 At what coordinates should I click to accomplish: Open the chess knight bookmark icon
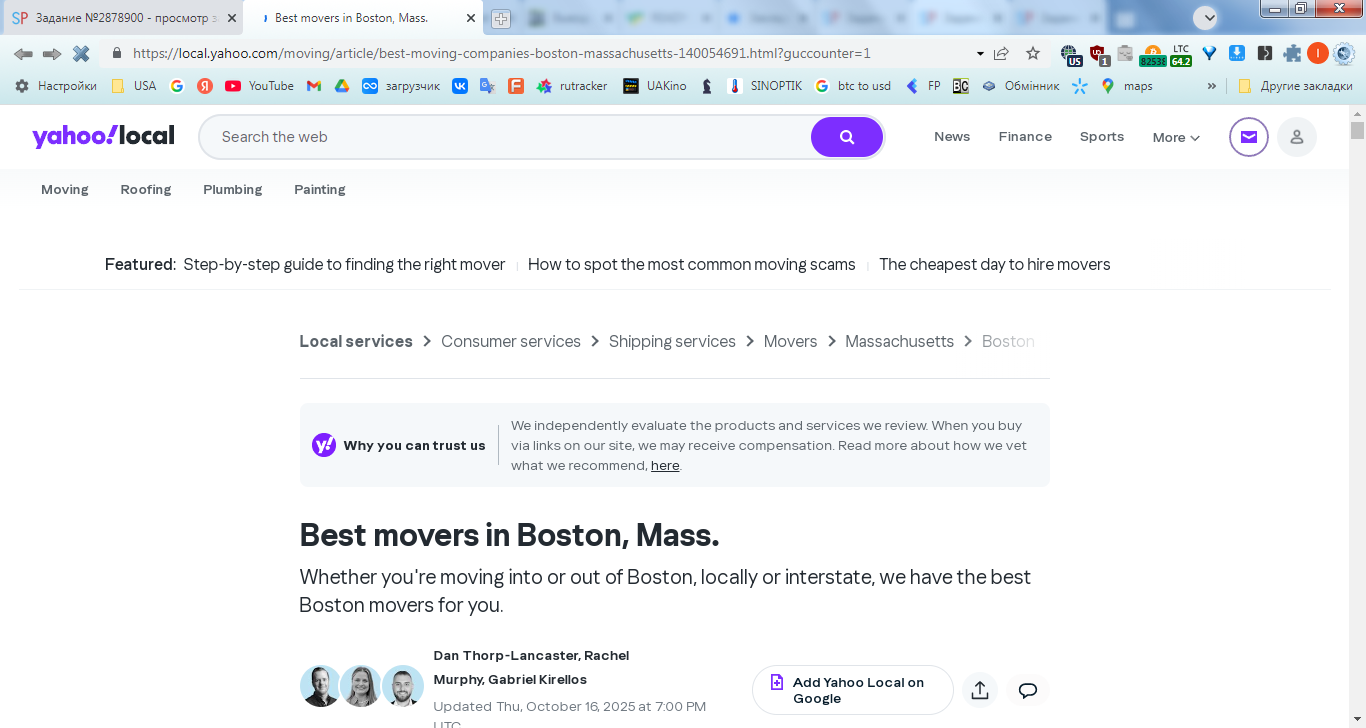(707, 86)
